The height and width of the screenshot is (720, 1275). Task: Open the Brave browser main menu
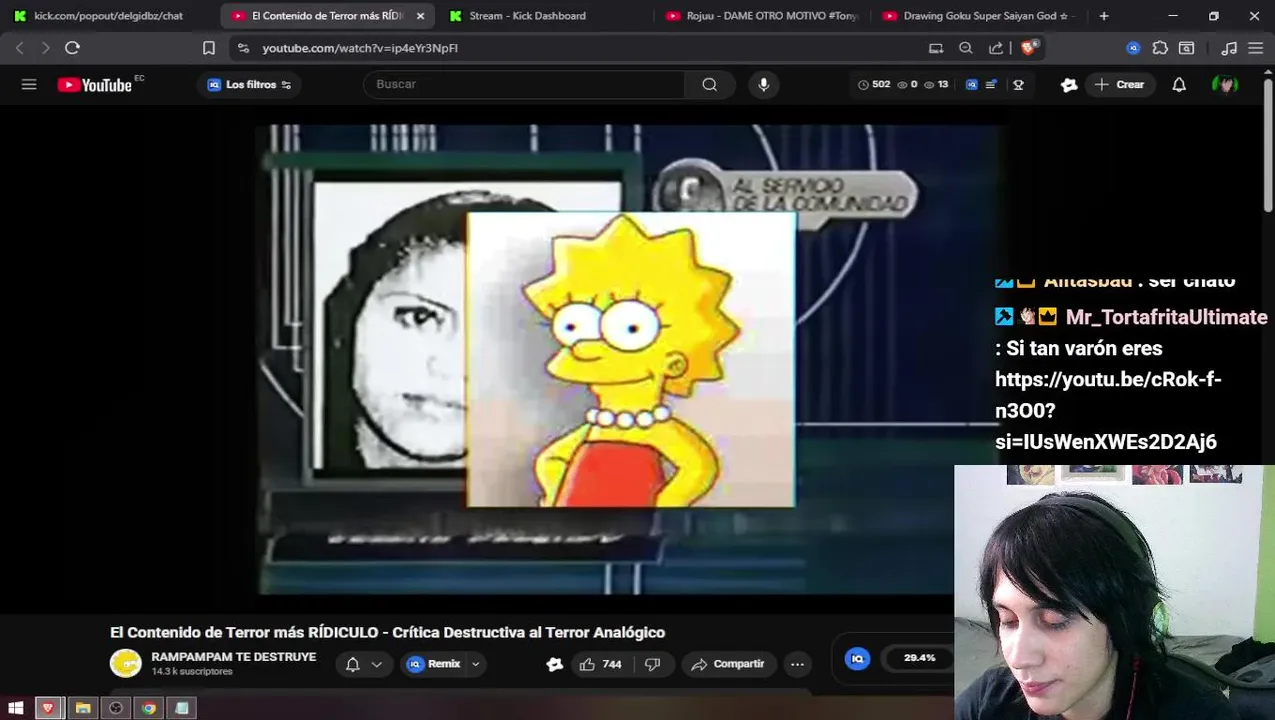[x=1256, y=48]
